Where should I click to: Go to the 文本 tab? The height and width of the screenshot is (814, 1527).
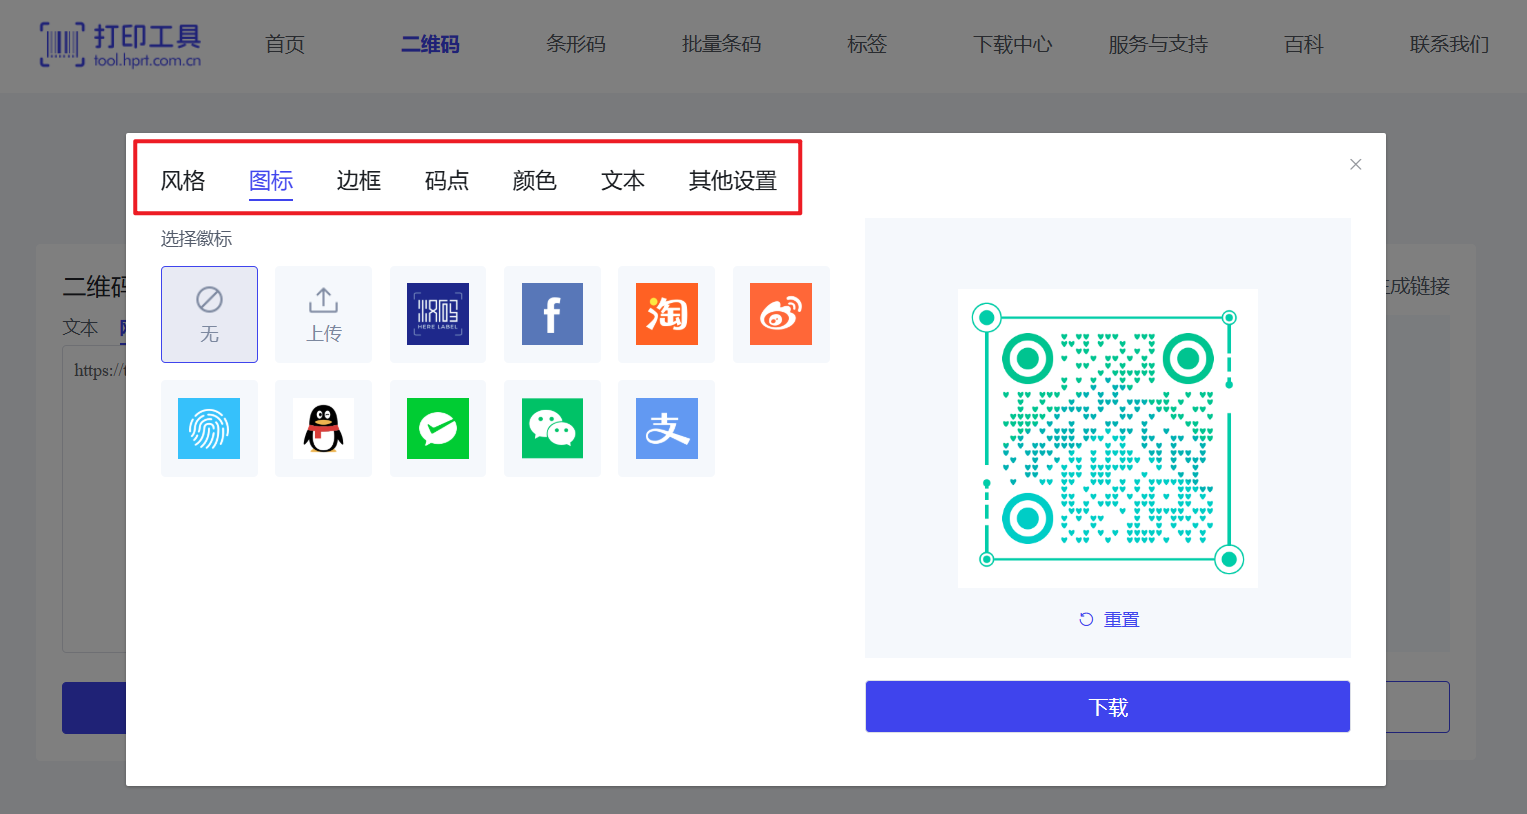pyautogui.click(x=623, y=181)
